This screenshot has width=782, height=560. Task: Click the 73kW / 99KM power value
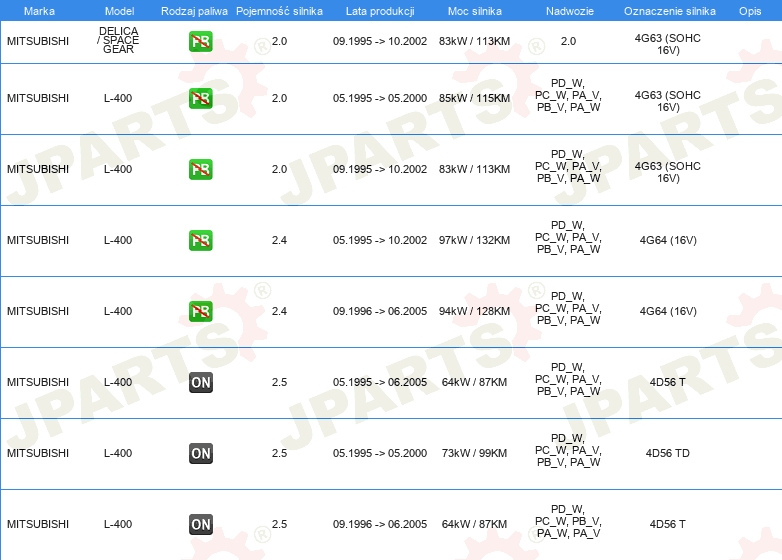pyautogui.click(x=474, y=453)
